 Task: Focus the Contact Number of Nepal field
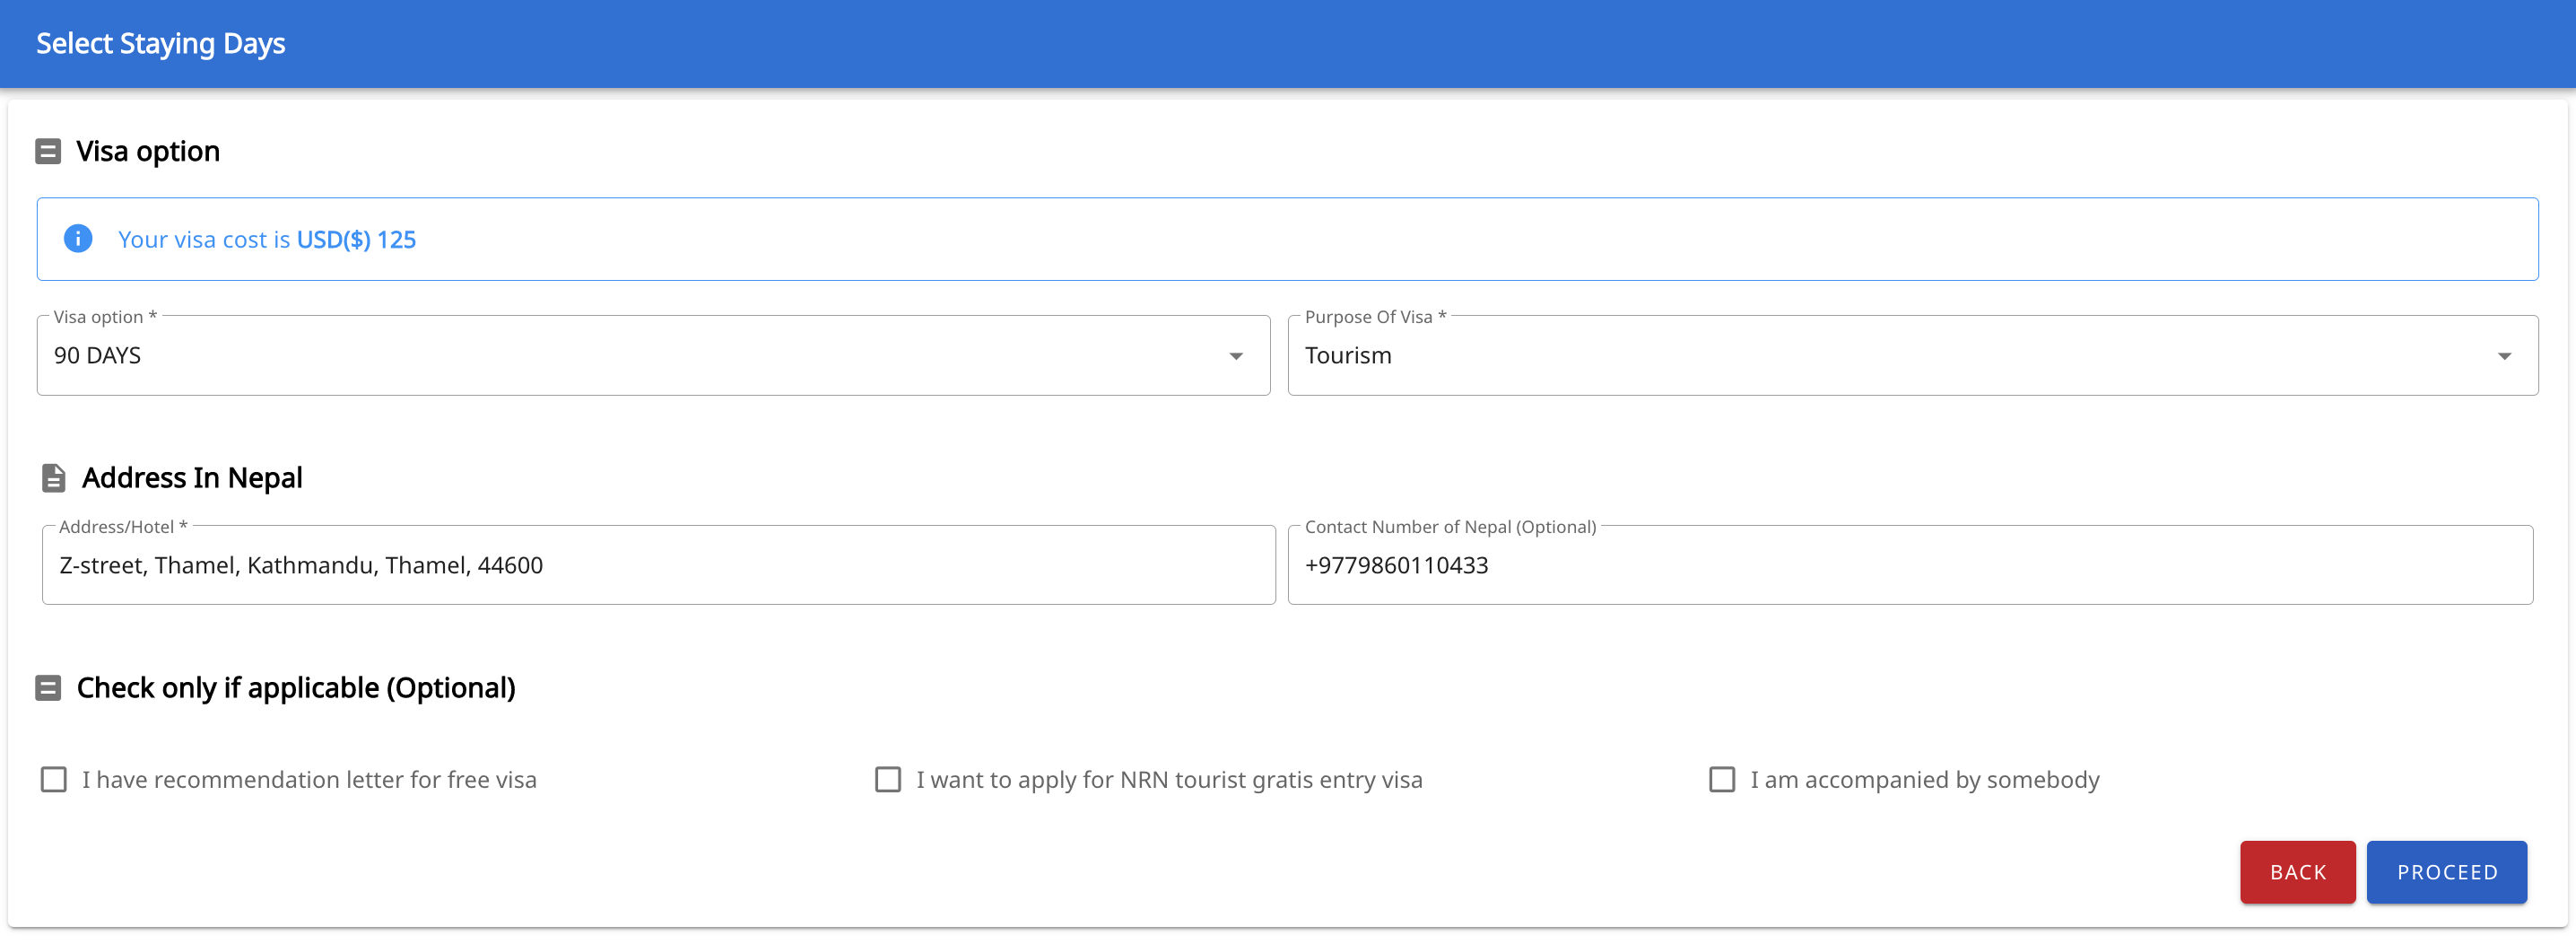(1908, 565)
